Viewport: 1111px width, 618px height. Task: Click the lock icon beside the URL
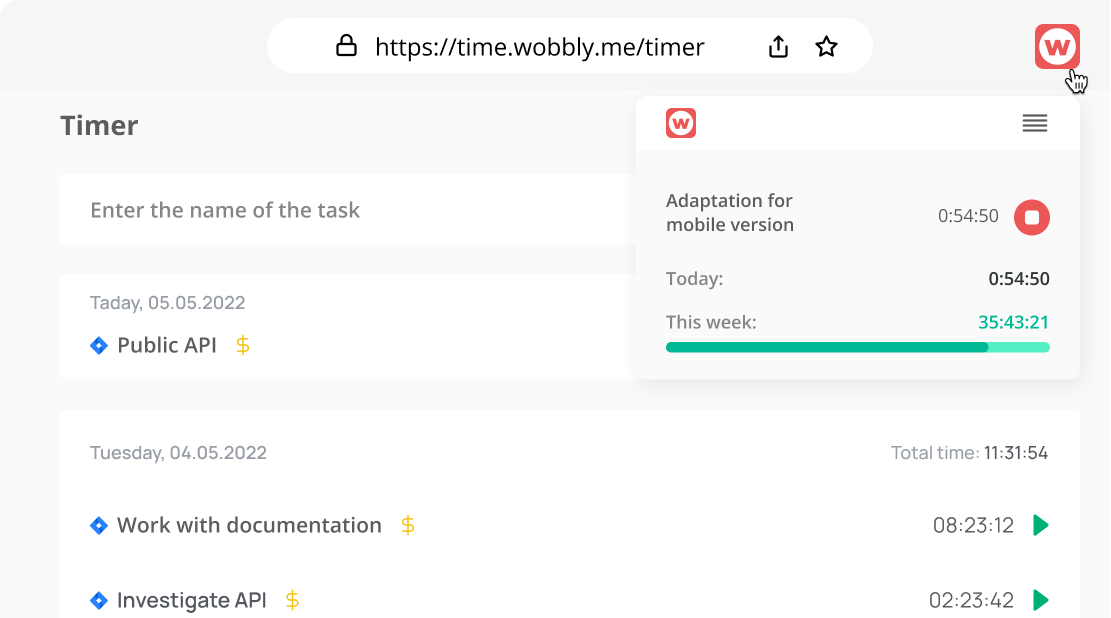346,46
